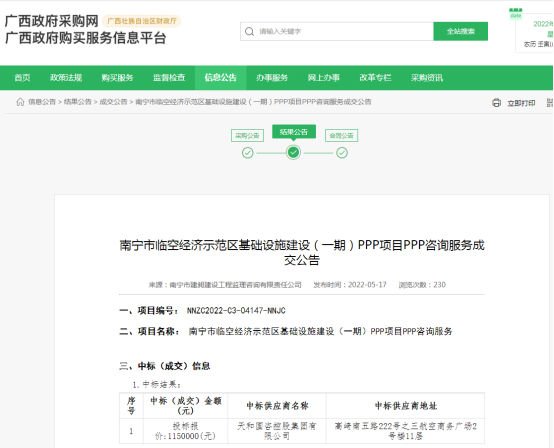Open the 改革专栏 menu item
This screenshot has height=448, width=554.
click(375, 78)
